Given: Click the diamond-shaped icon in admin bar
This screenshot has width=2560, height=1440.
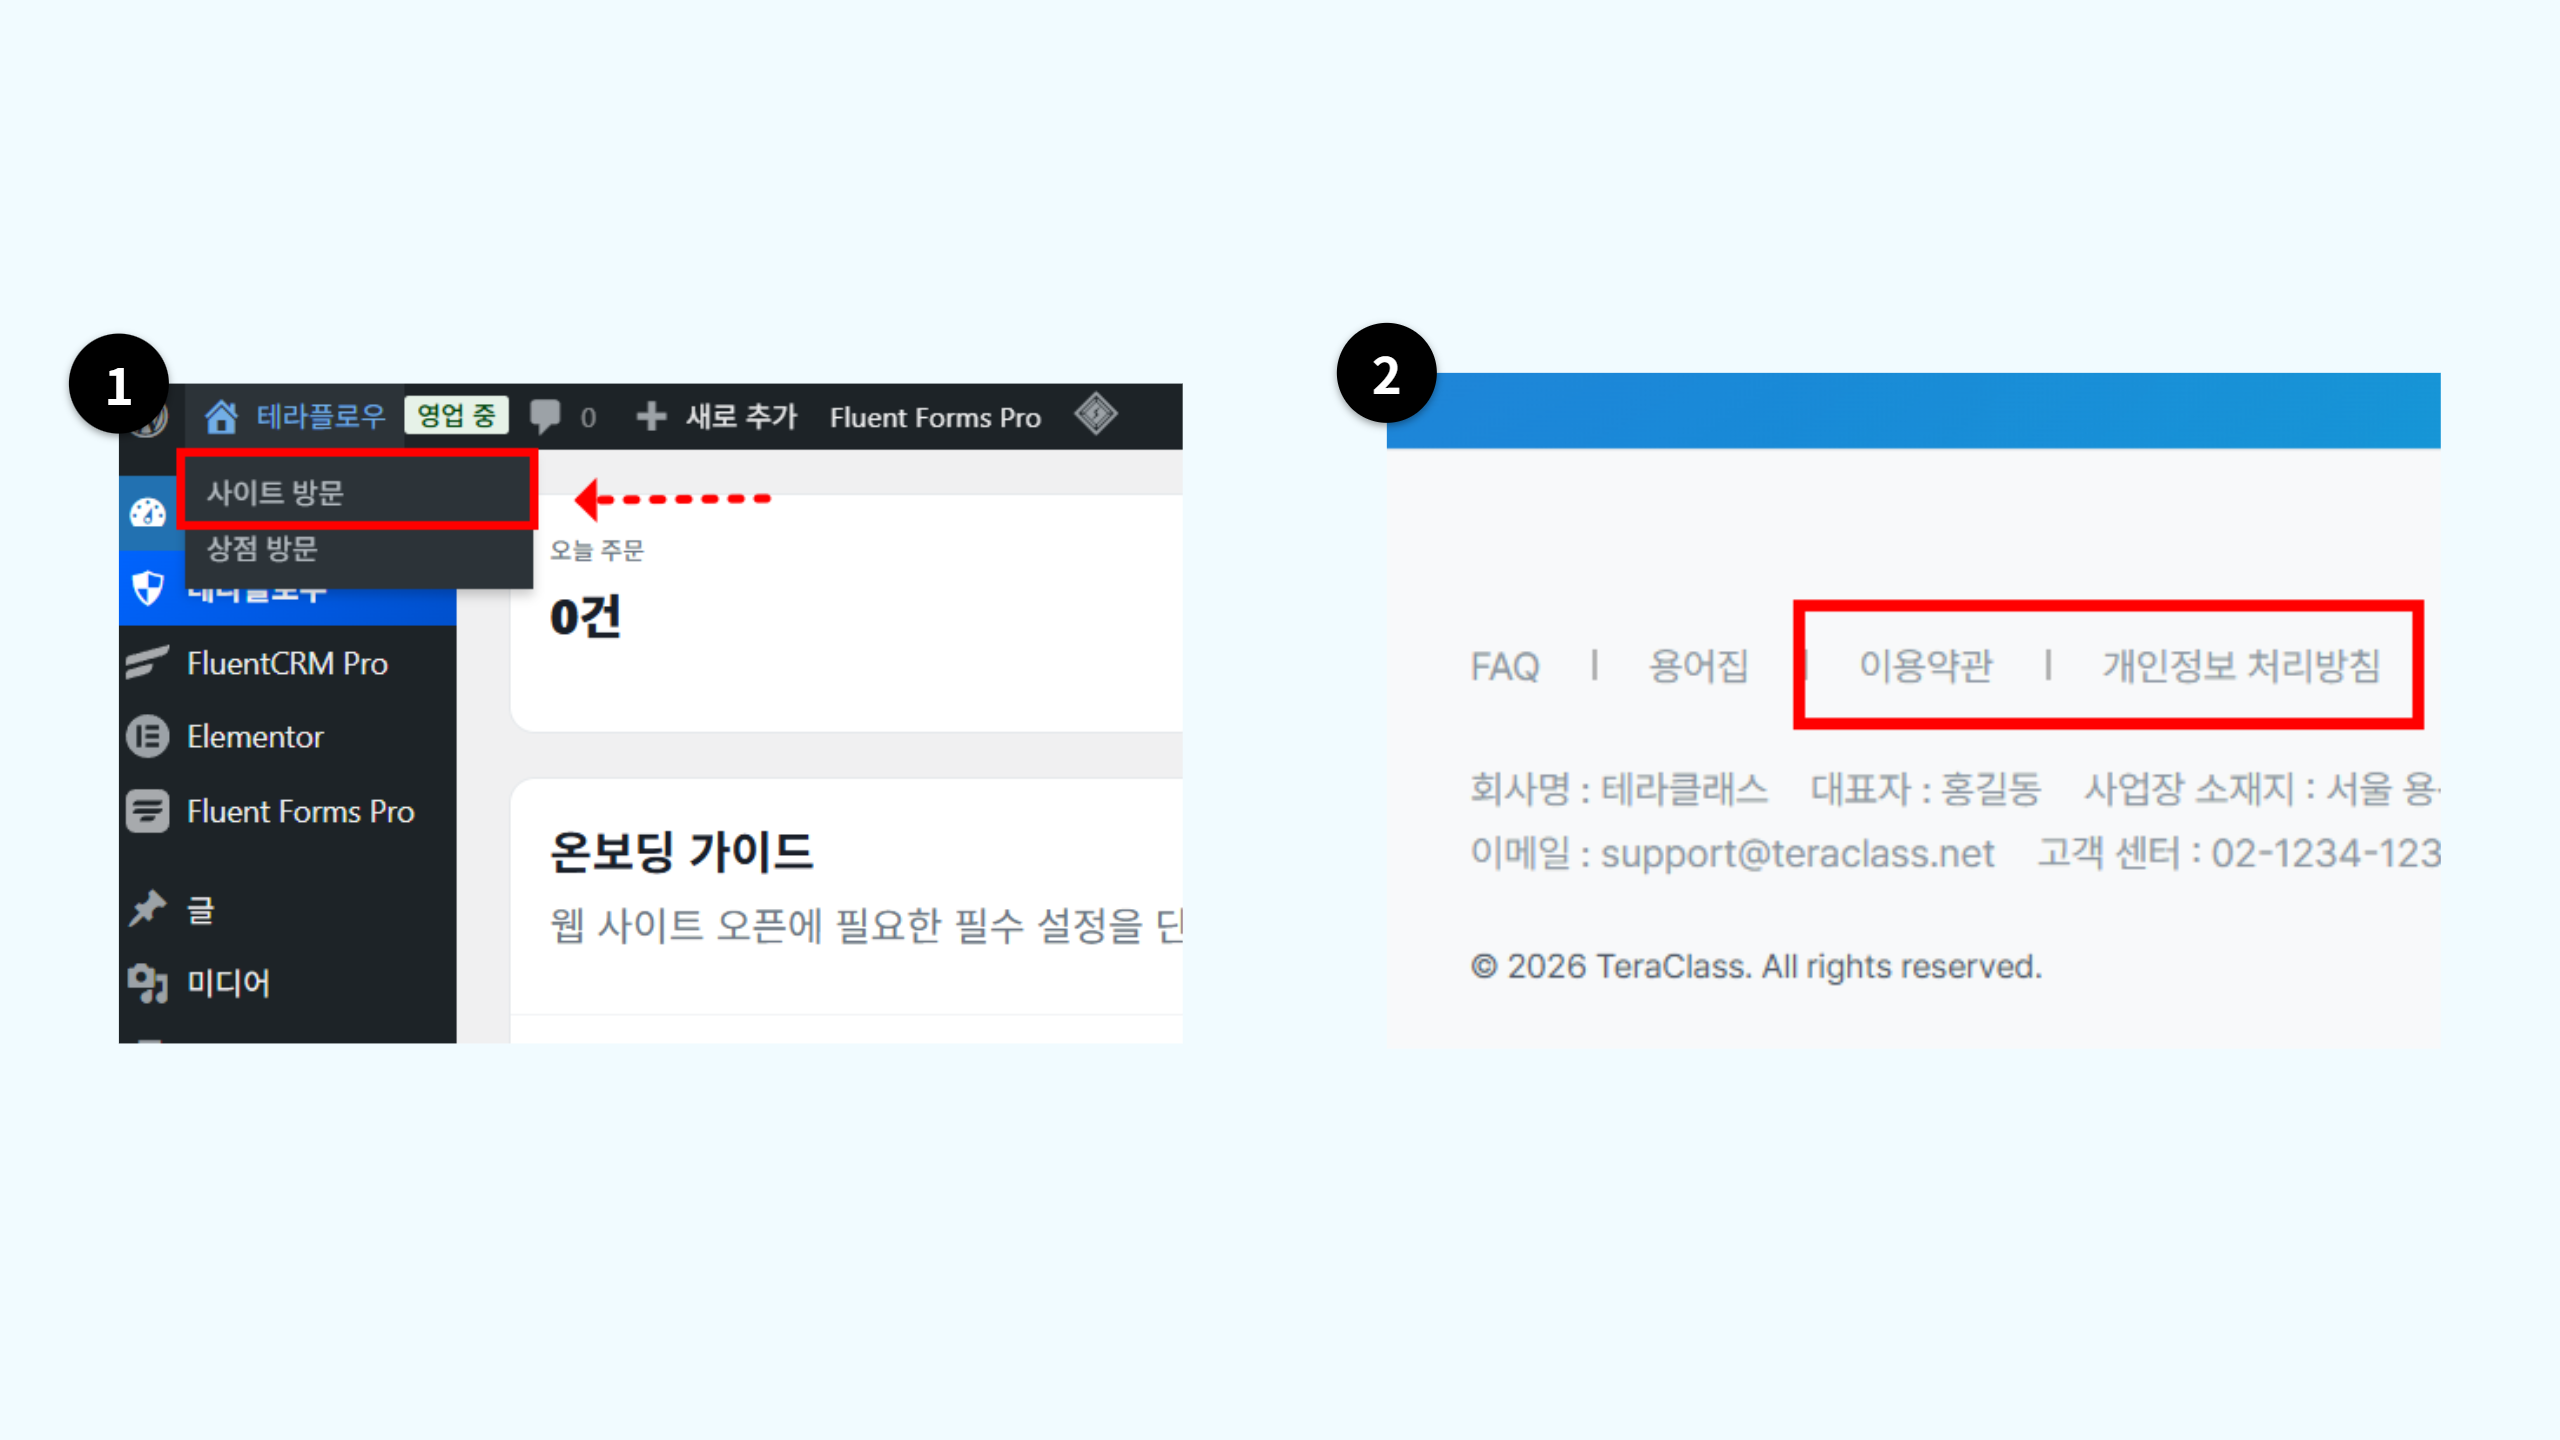Looking at the screenshot, I should pos(1096,414).
